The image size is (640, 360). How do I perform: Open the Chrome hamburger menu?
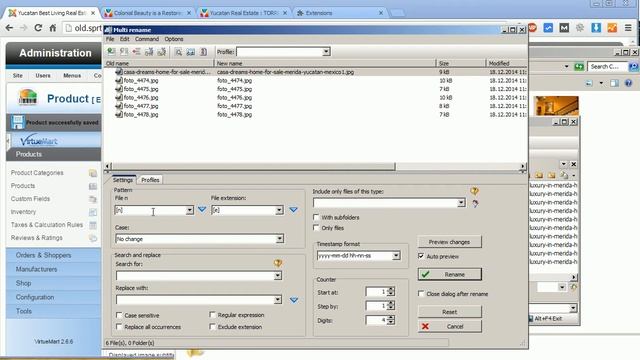click(x=628, y=28)
